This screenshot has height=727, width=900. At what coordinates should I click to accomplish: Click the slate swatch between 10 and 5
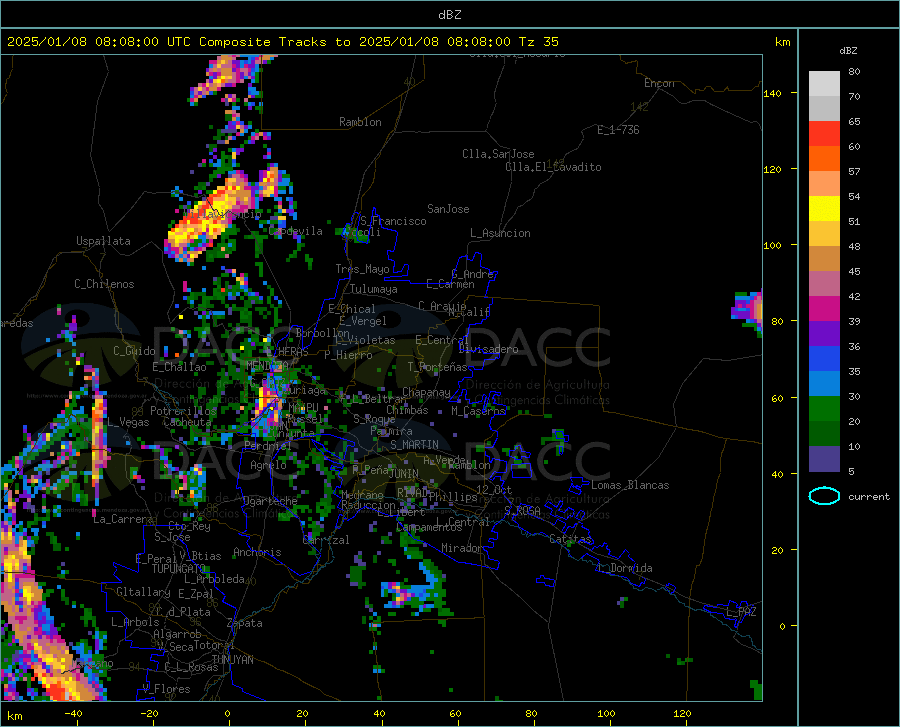click(824, 459)
